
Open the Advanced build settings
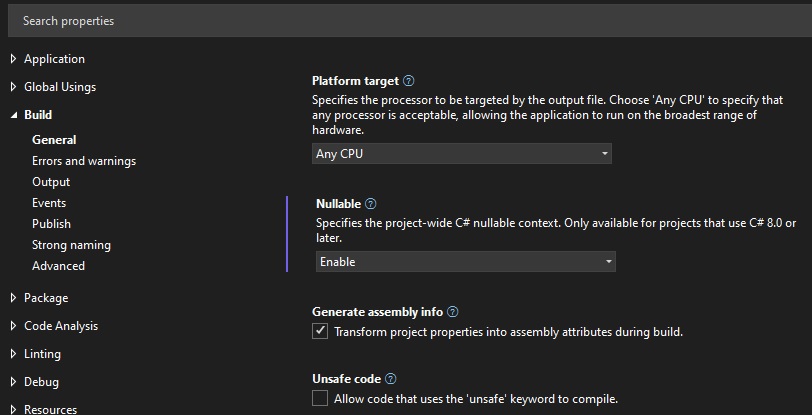click(x=58, y=266)
